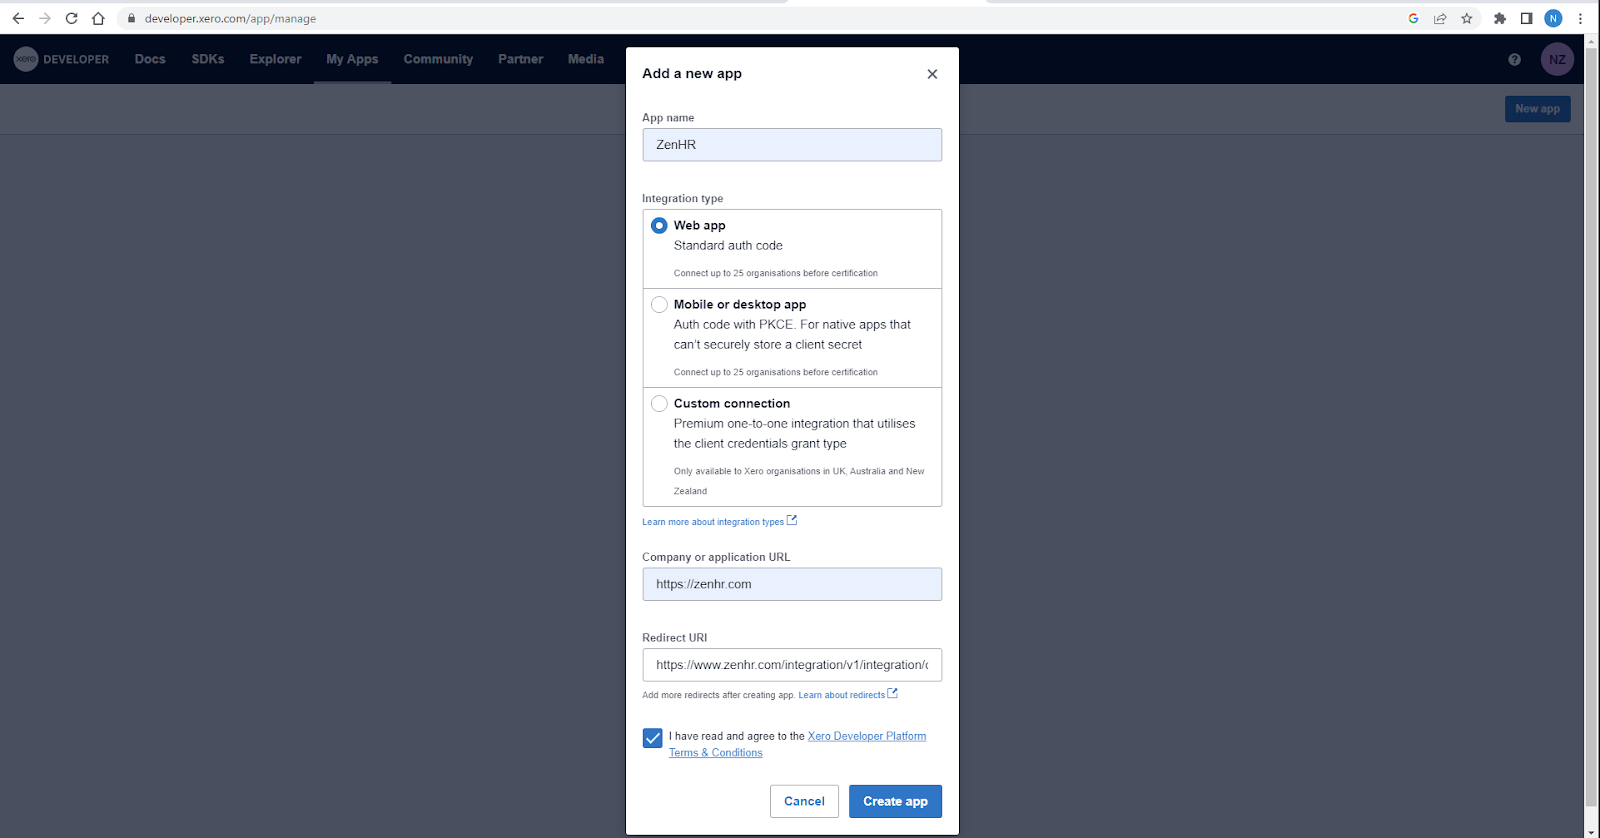Click the 'Add a new app' dialog title
Viewport: 1600px width, 838px height.
click(692, 74)
